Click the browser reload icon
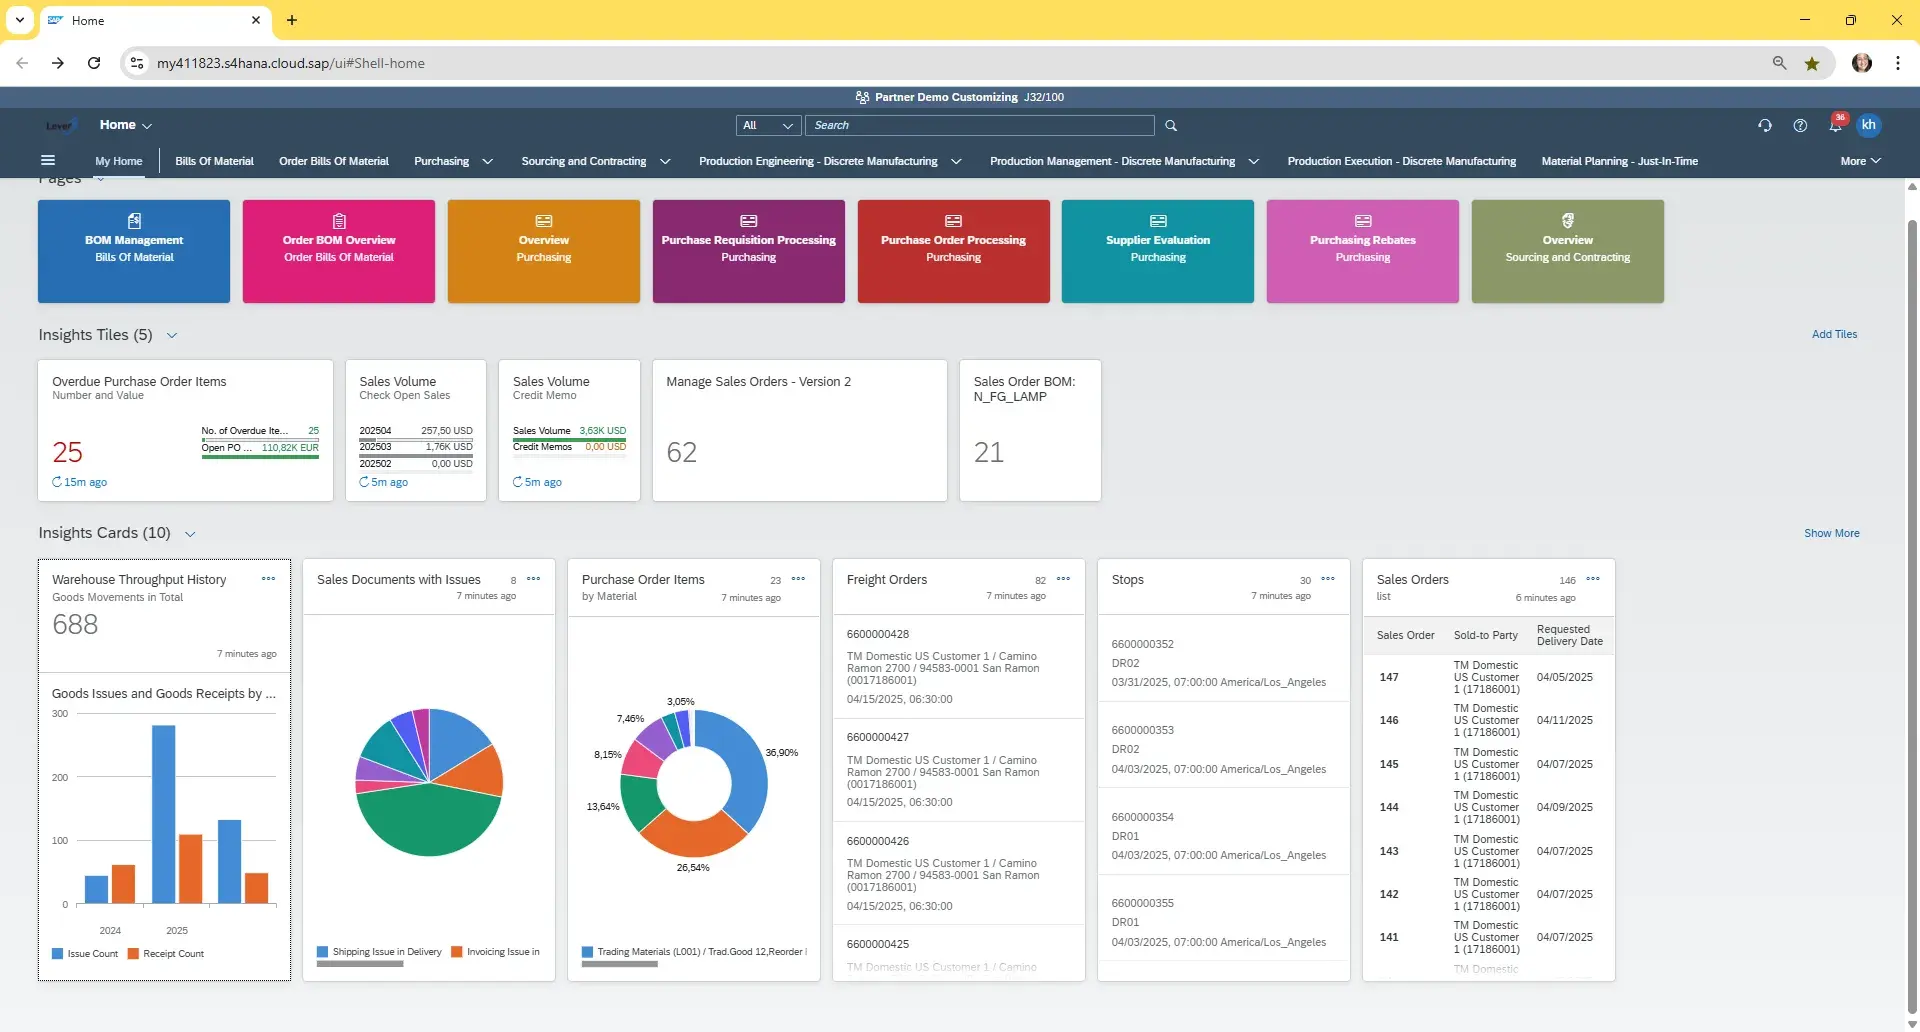 pos(94,63)
